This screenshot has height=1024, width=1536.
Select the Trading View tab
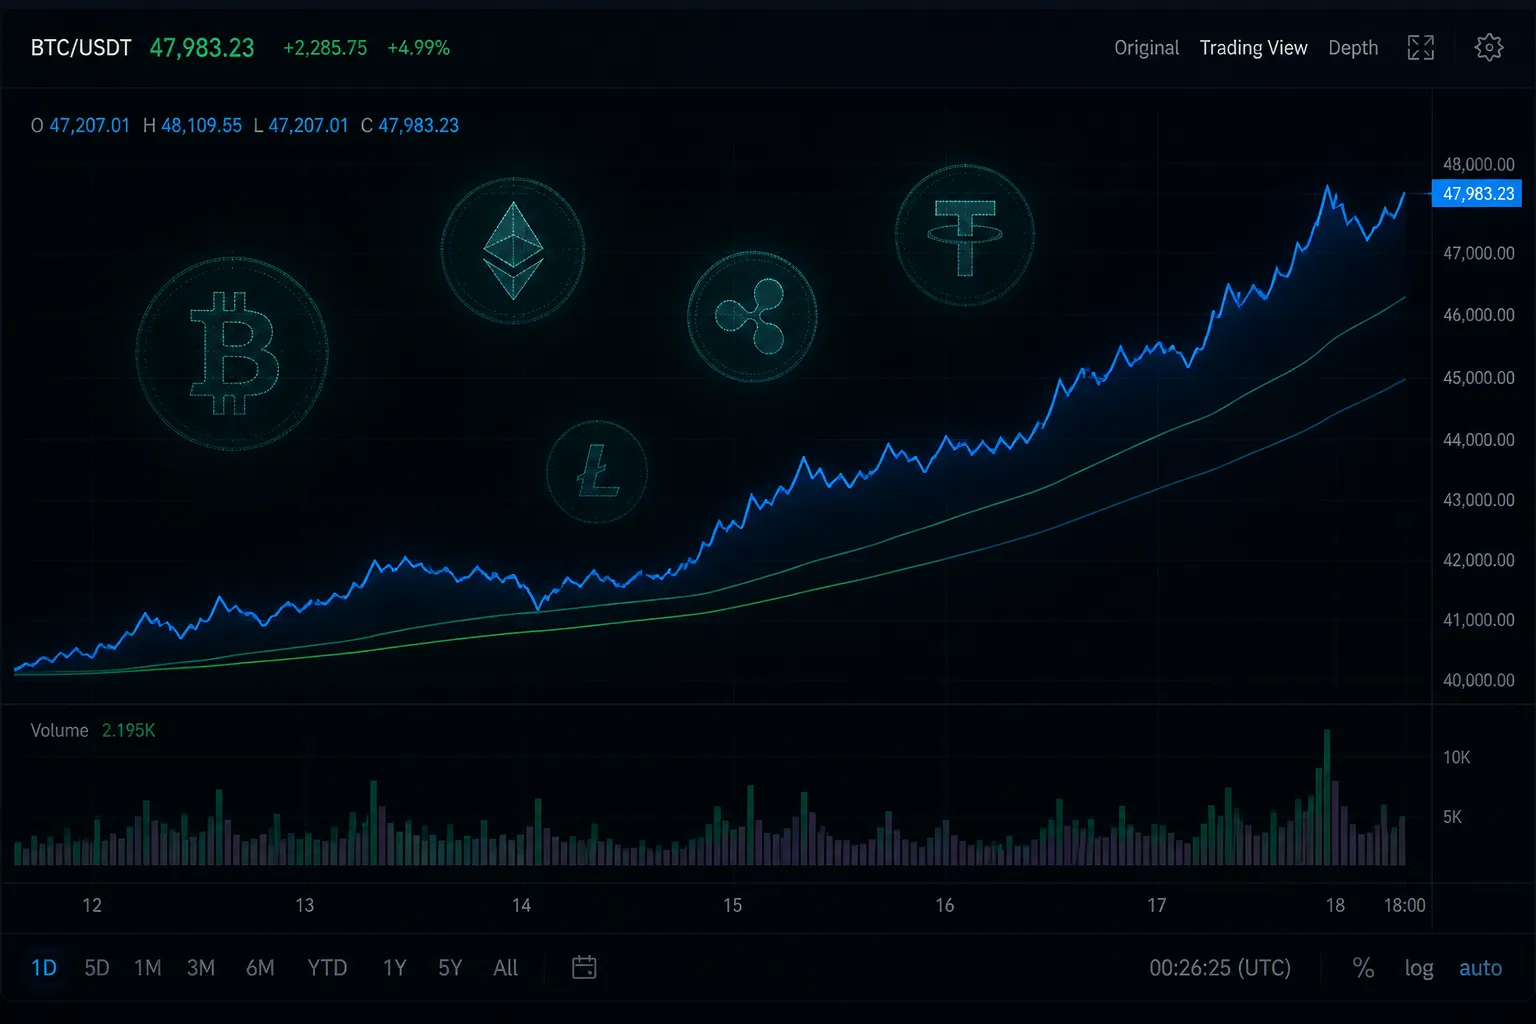click(1253, 48)
